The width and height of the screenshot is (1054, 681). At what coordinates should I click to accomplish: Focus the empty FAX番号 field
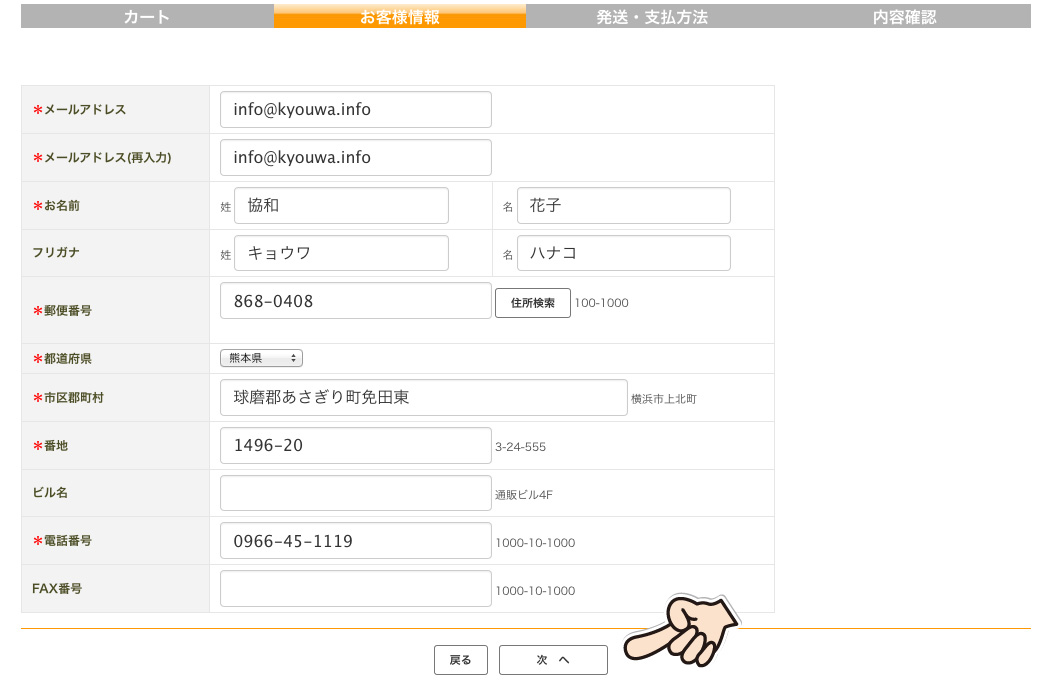coord(355,589)
